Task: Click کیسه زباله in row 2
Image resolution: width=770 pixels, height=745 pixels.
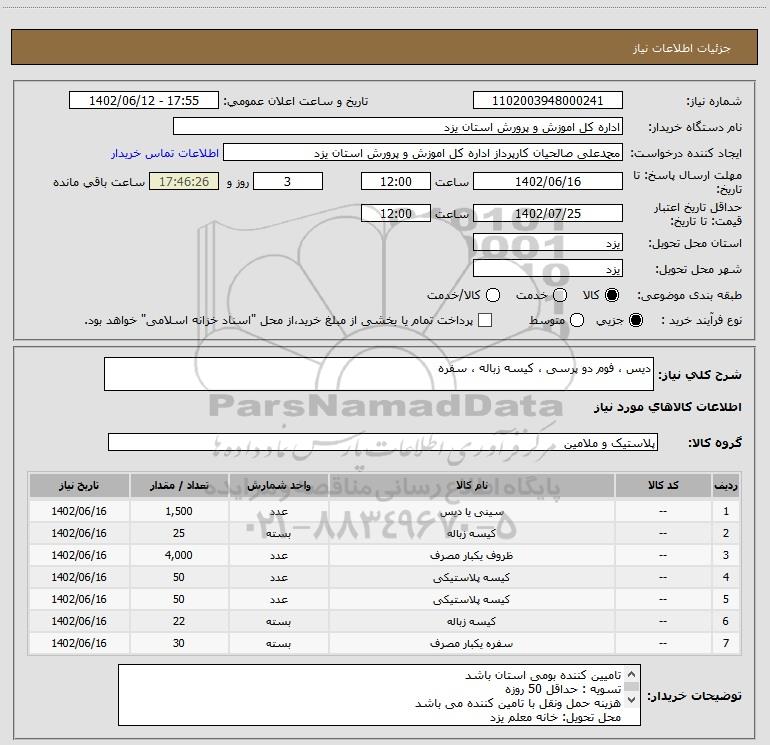Action: [x=471, y=533]
